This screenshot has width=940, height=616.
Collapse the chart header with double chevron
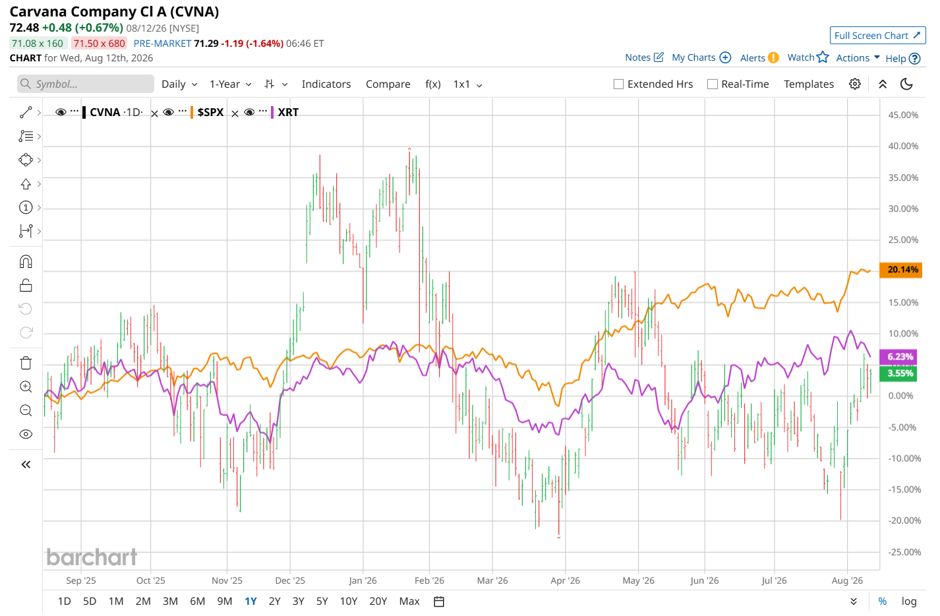(x=882, y=84)
